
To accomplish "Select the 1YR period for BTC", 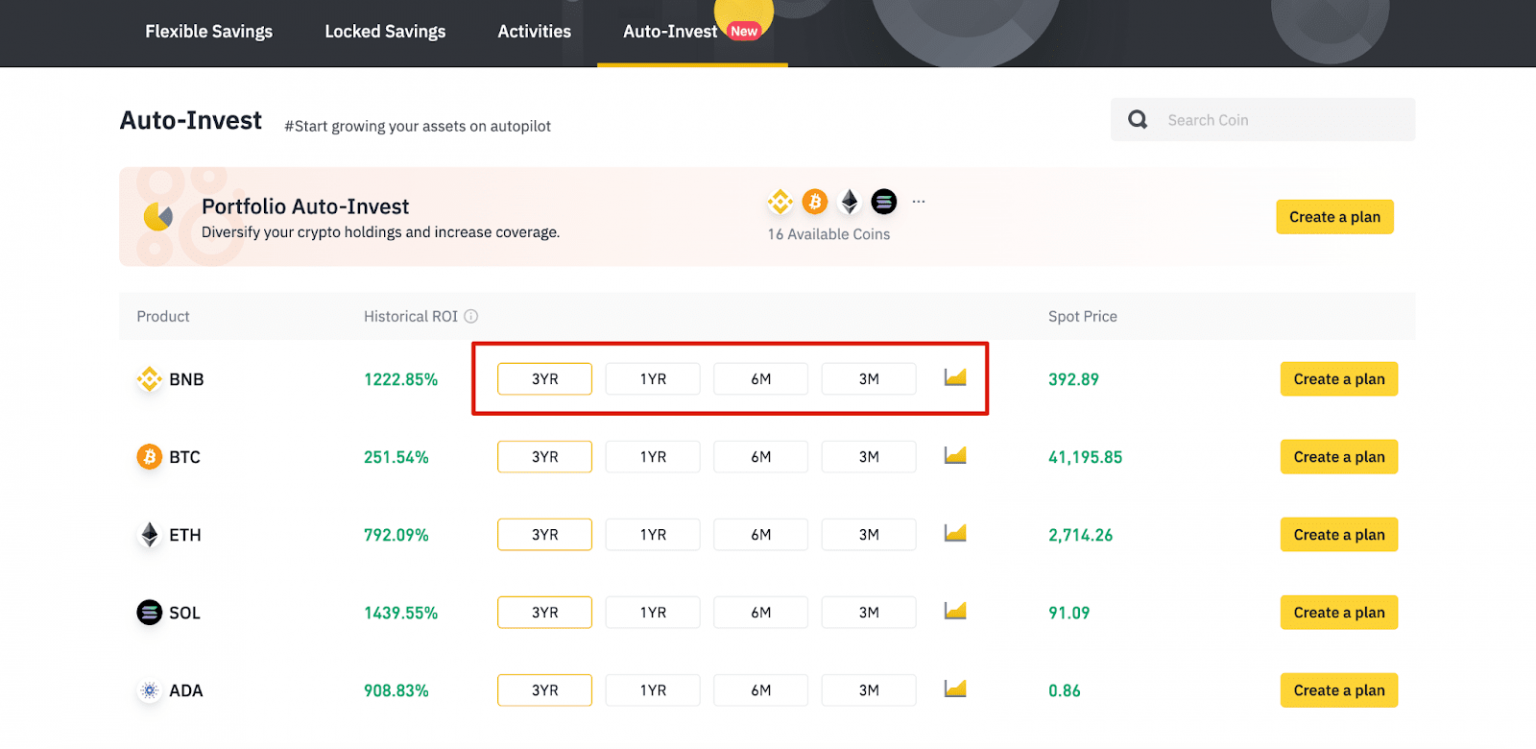I will pyautogui.click(x=652, y=456).
